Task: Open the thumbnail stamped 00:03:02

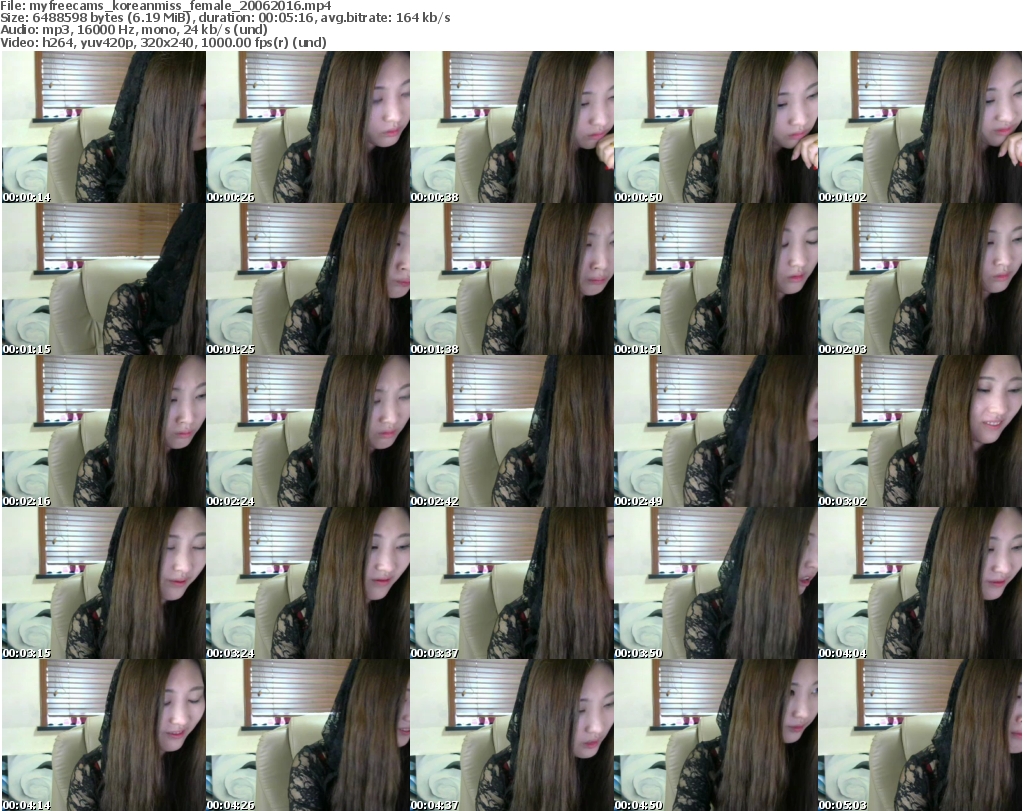Action: click(x=920, y=431)
